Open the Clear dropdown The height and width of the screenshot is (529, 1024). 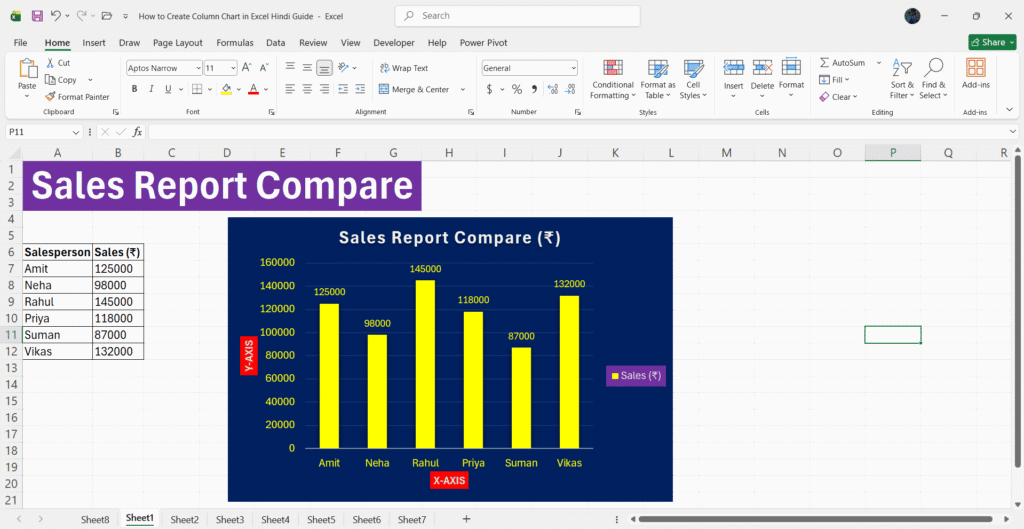839,97
